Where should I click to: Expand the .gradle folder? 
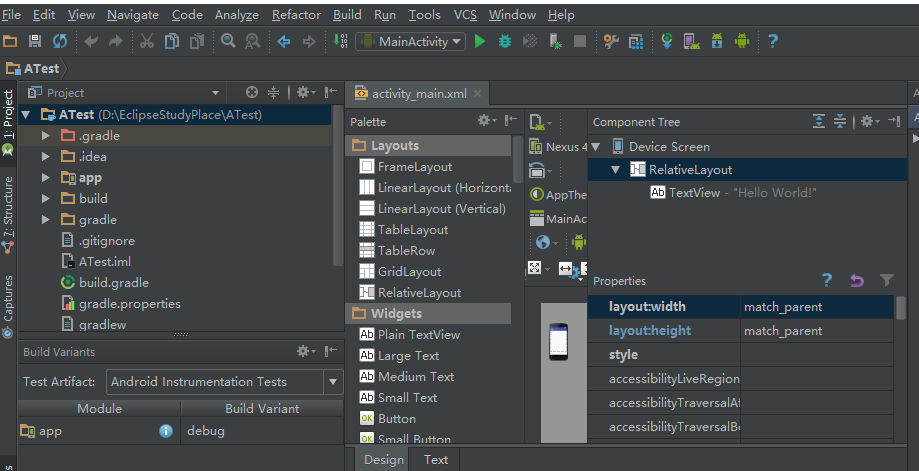click(46, 136)
